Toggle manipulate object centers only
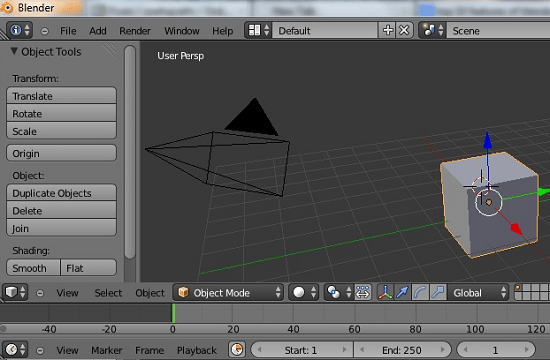This screenshot has height=360, width=550. click(x=363, y=292)
